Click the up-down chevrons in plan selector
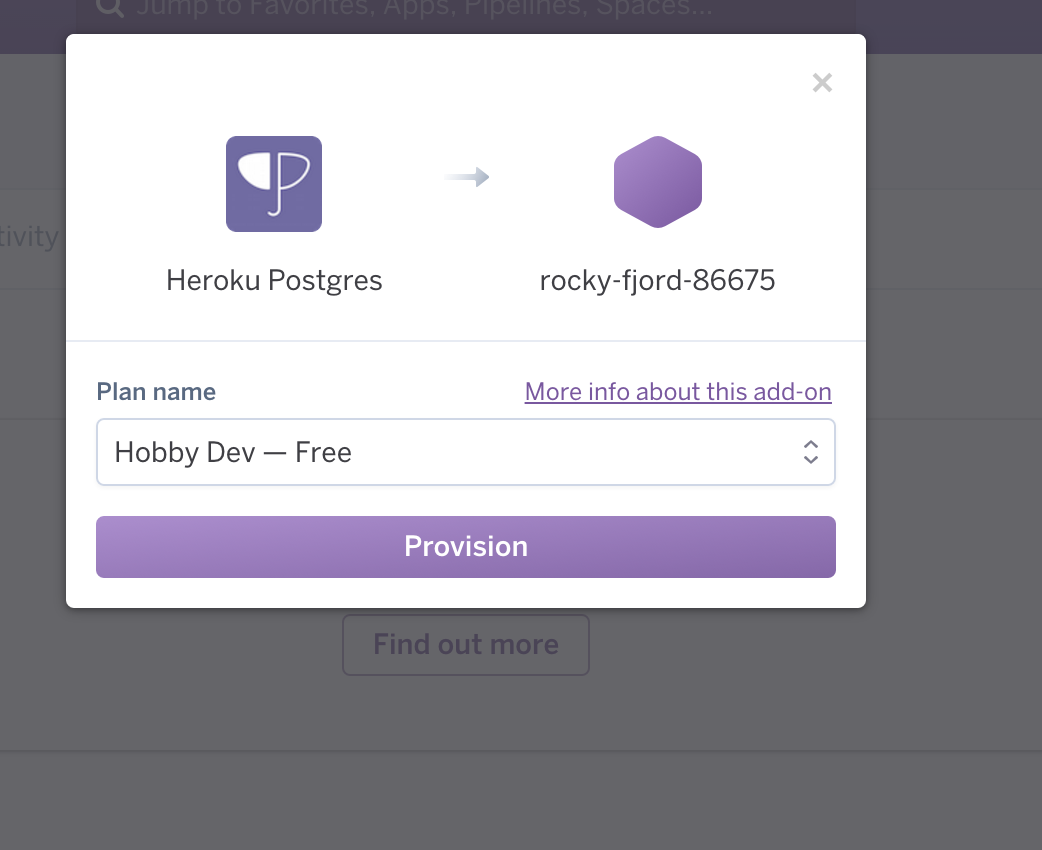 pos(810,452)
